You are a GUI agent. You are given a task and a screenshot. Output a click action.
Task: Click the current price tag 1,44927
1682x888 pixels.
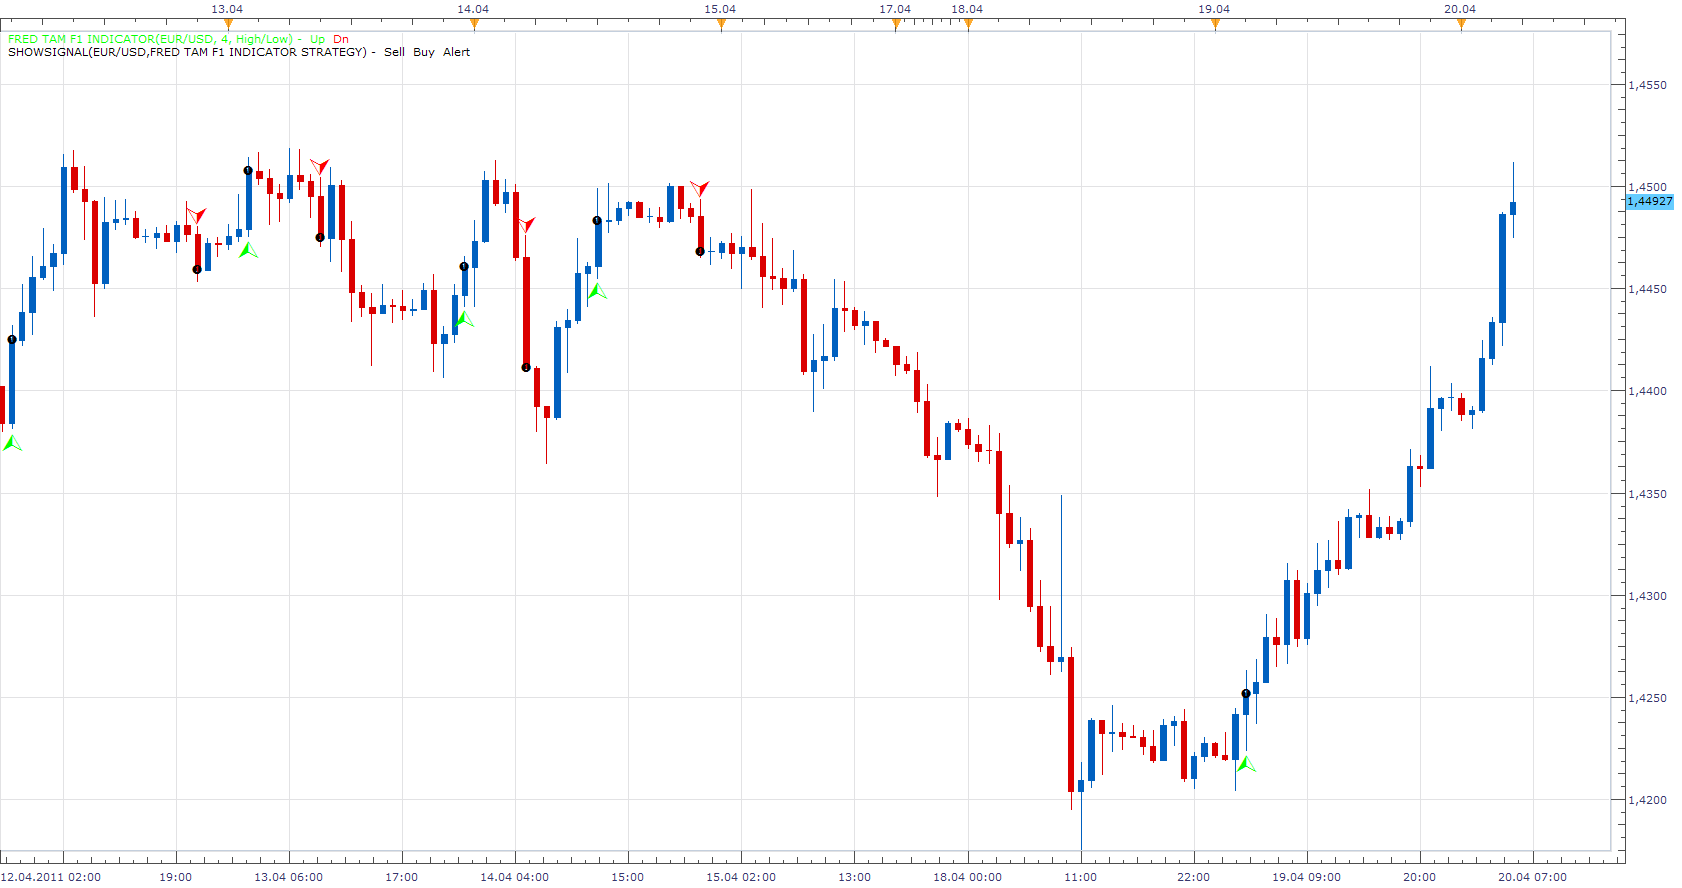(x=1649, y=201)
